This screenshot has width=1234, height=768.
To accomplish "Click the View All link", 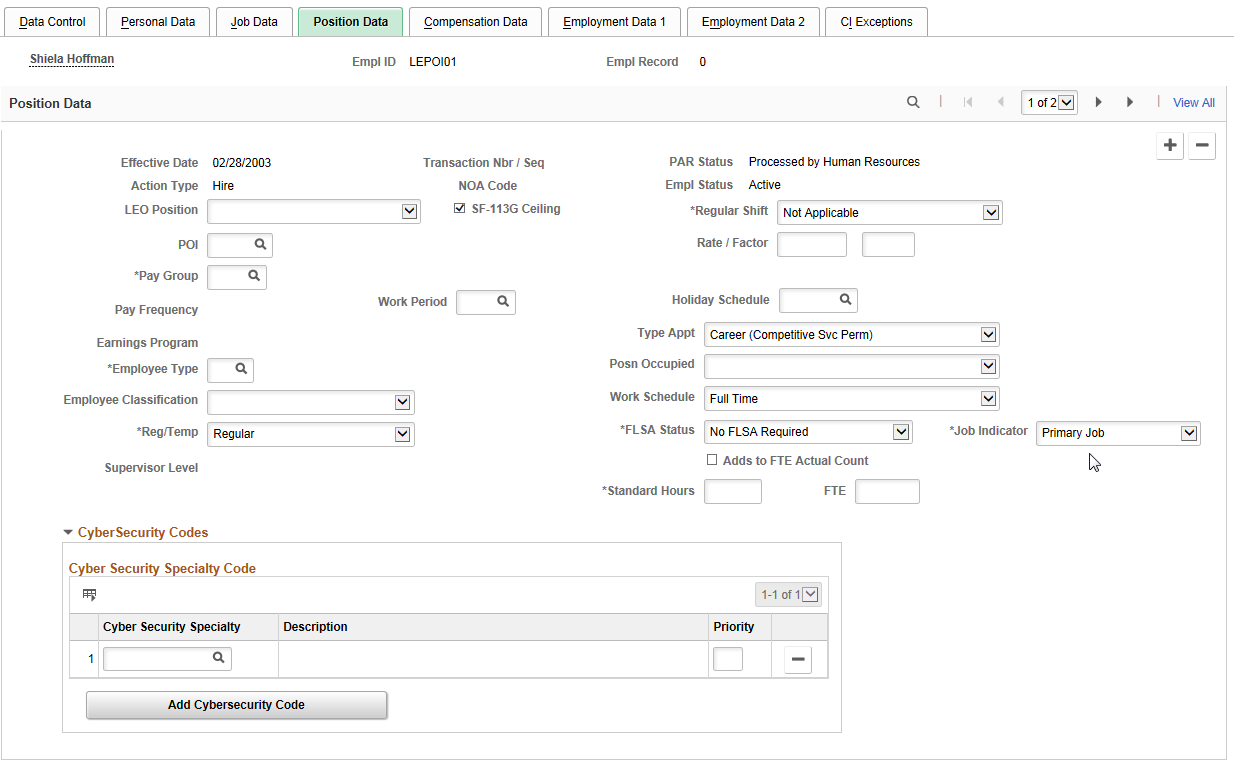I will pyautogui.click(x=1194, y=102).
